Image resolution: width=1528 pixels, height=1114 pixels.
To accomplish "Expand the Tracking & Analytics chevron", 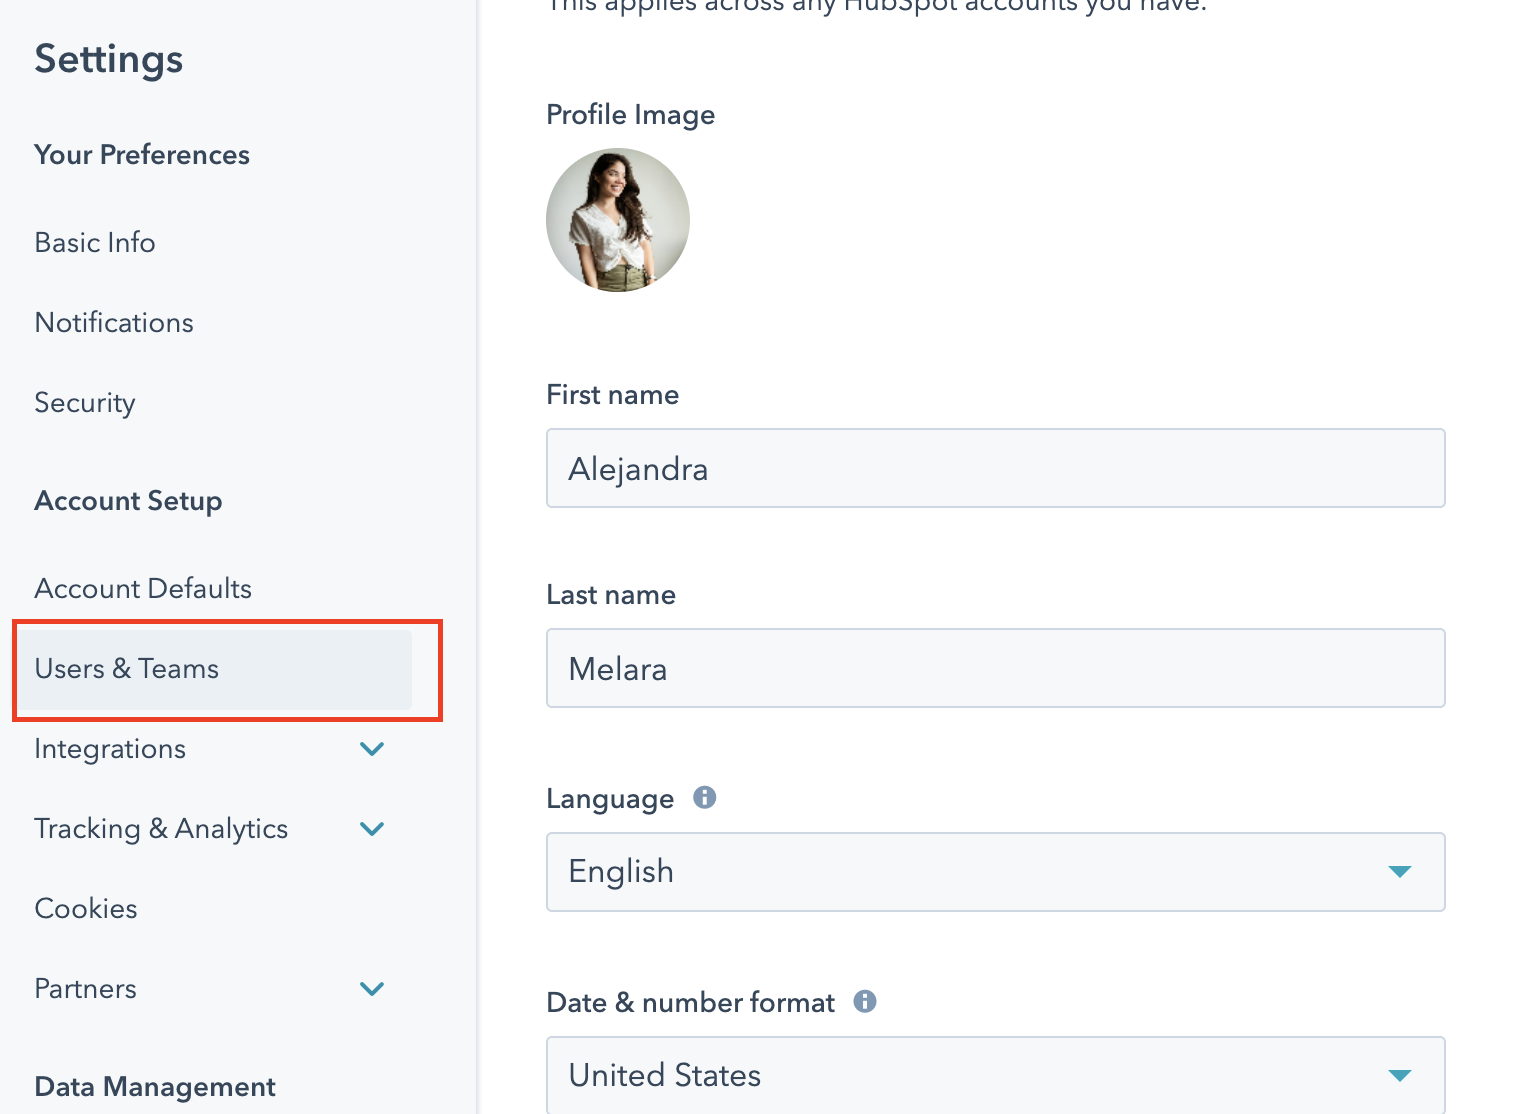I will [x=372, y=829].
